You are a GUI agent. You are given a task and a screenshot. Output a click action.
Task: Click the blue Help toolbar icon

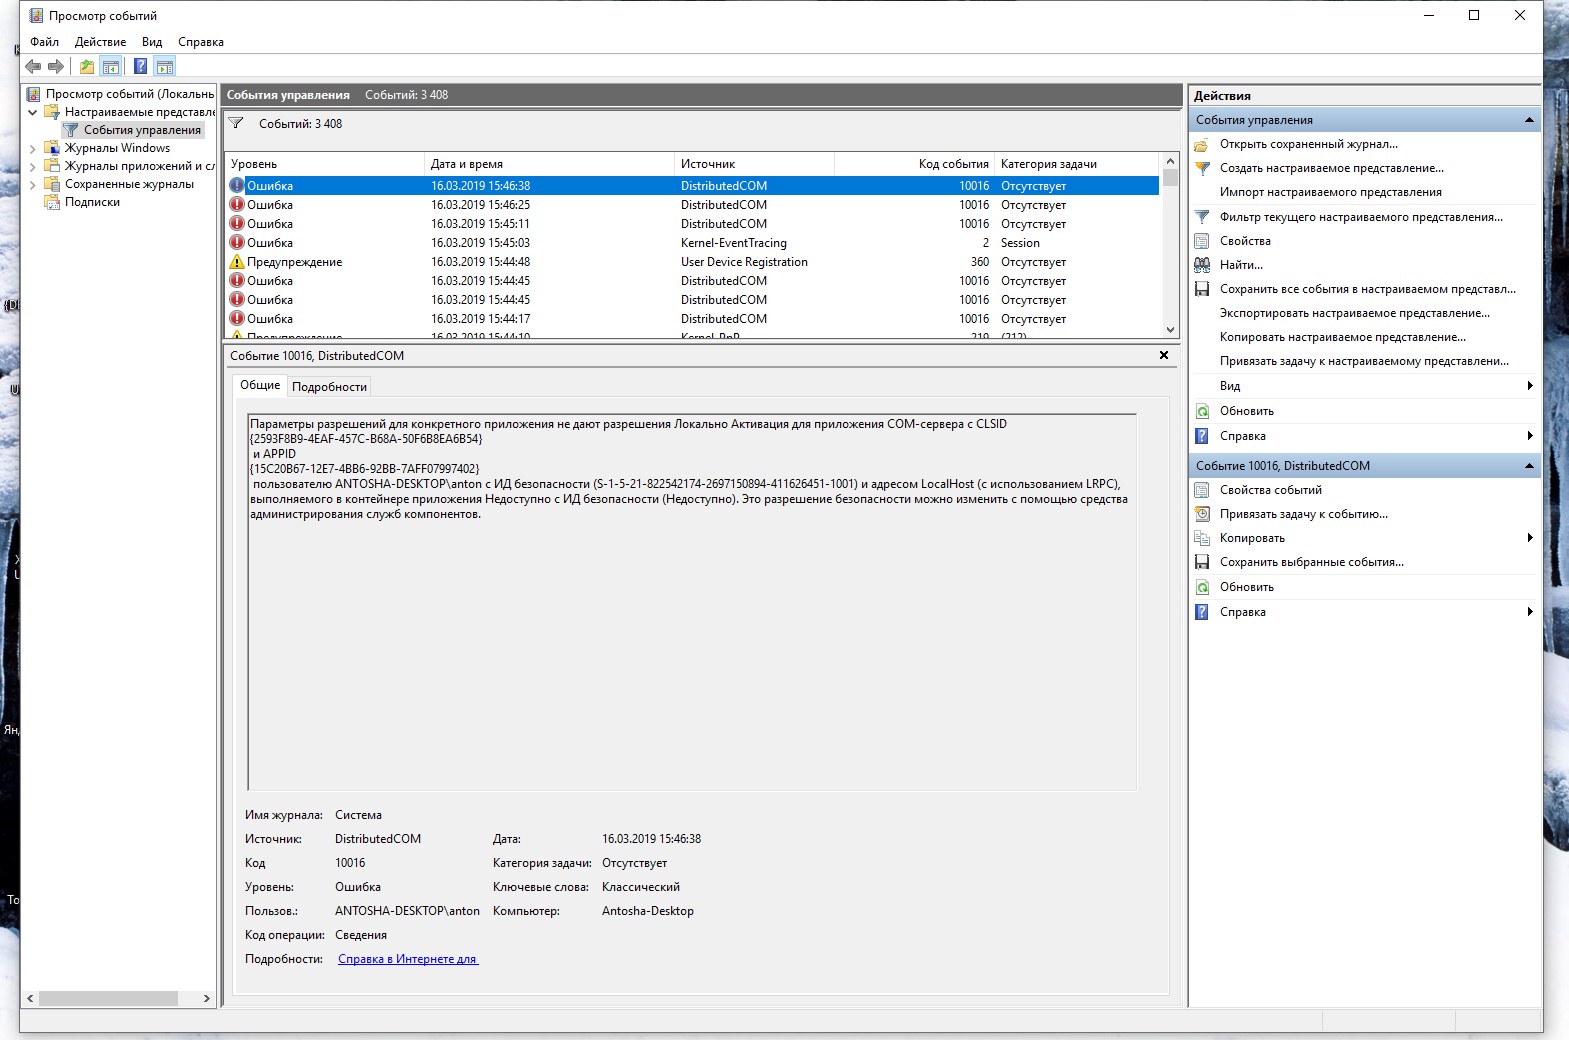[x=141, y=67]
